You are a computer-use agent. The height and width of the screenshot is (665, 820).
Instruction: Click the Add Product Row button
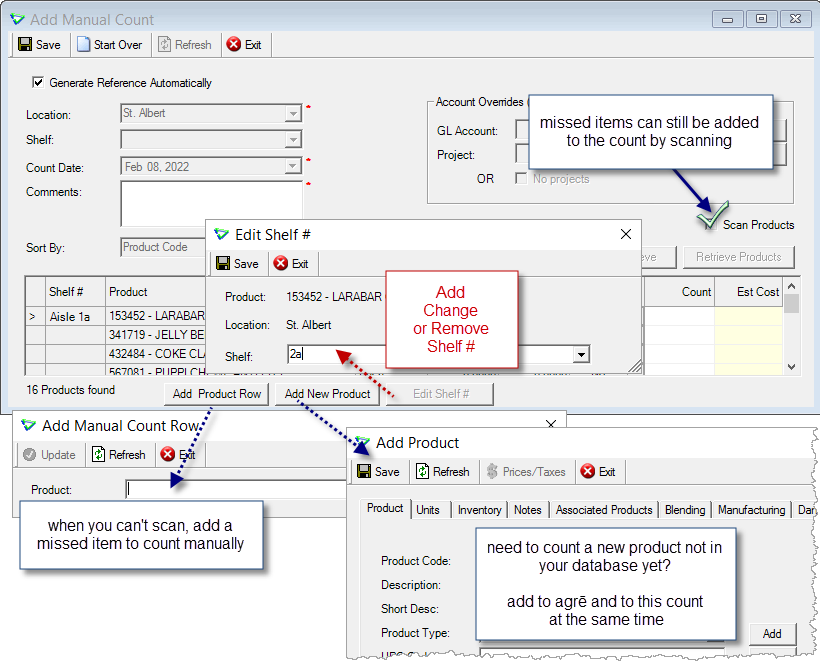click(217, 394)
